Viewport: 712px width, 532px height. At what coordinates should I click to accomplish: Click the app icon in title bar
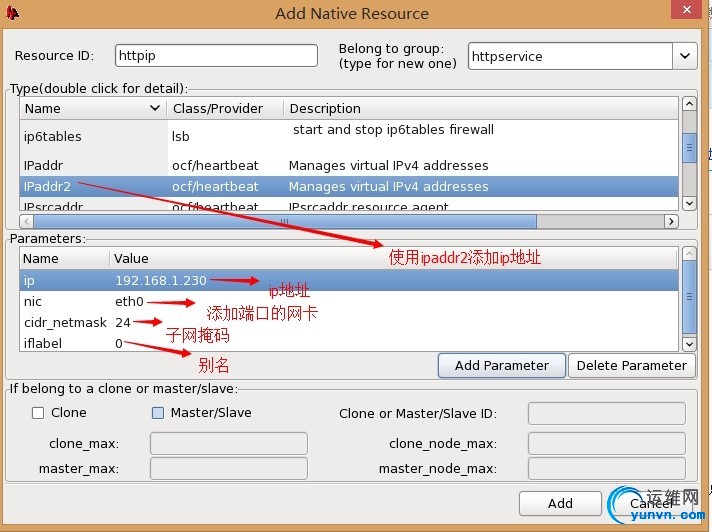pos(12,13)
